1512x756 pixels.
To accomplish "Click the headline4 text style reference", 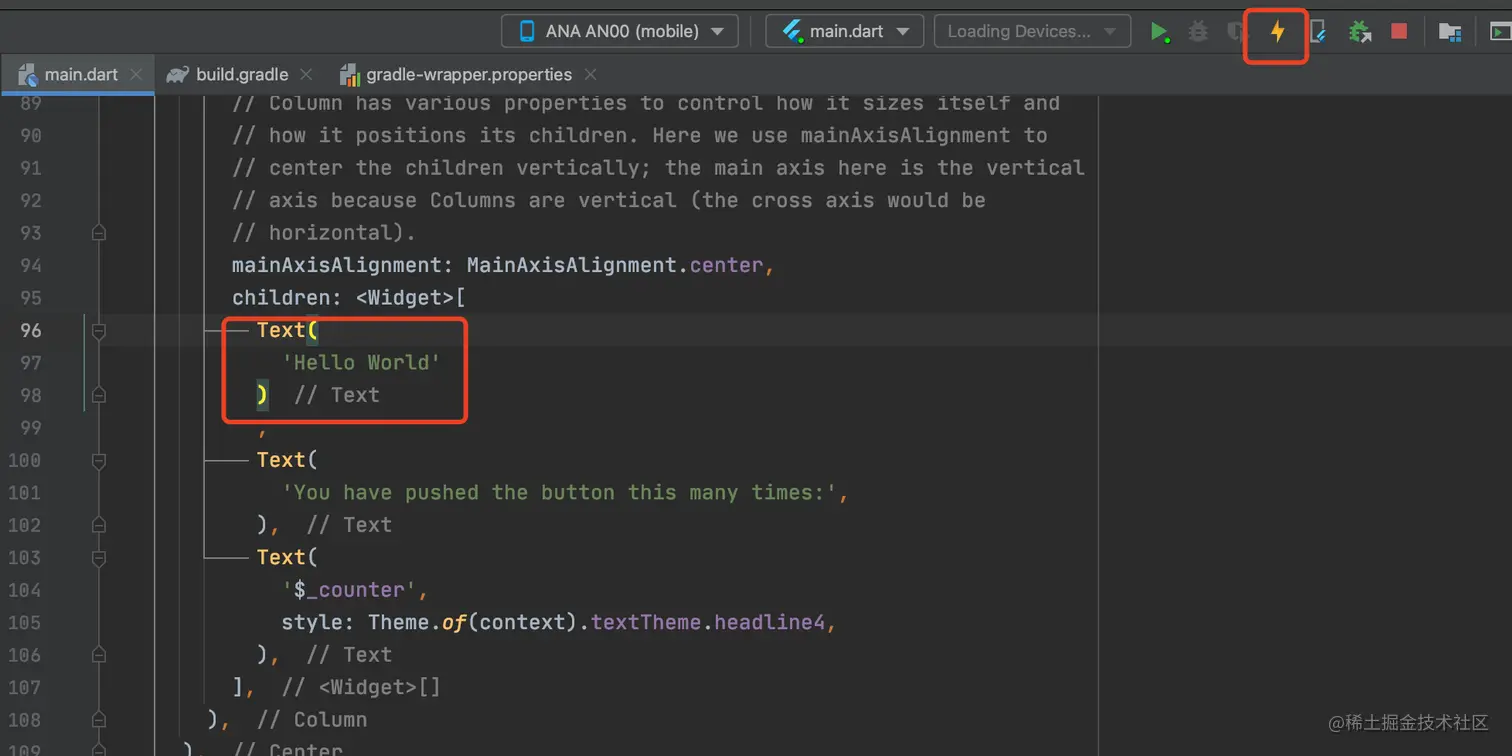I will point(770,622).
